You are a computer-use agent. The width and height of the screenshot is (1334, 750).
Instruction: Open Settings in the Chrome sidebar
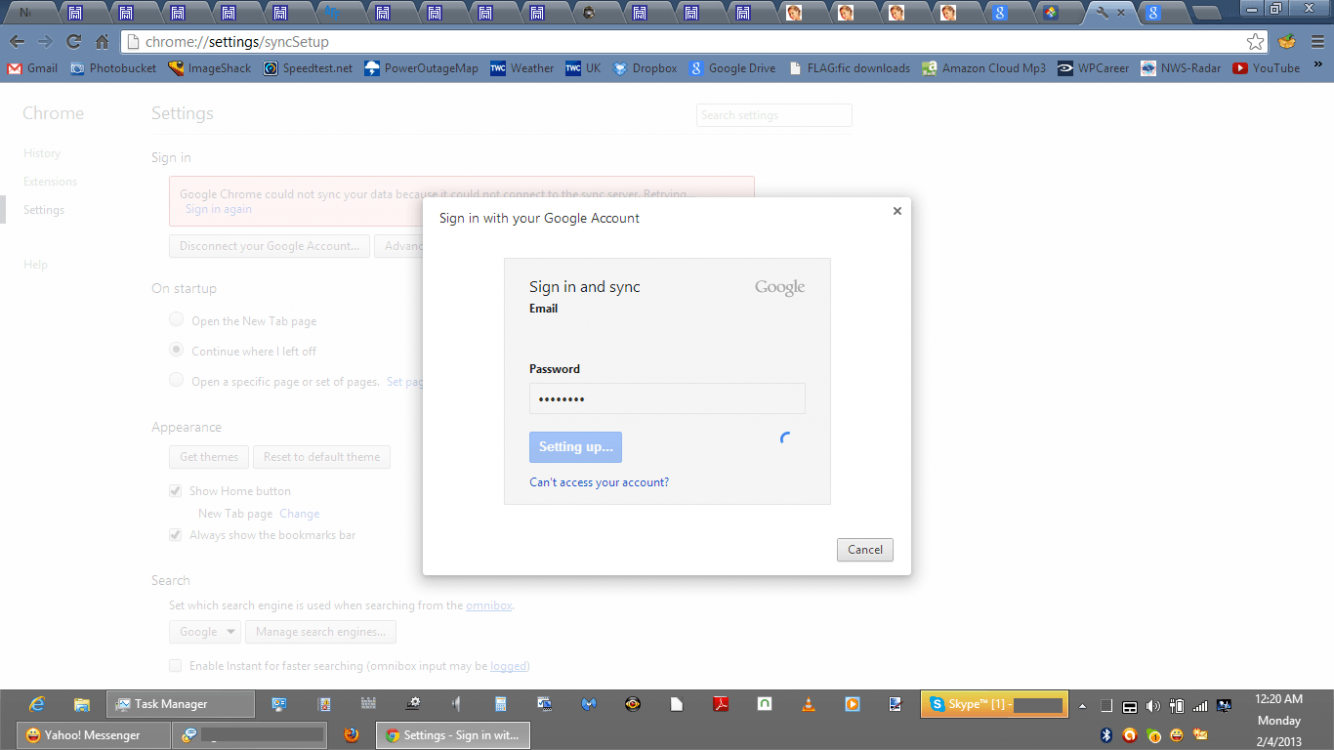(44, 210)
